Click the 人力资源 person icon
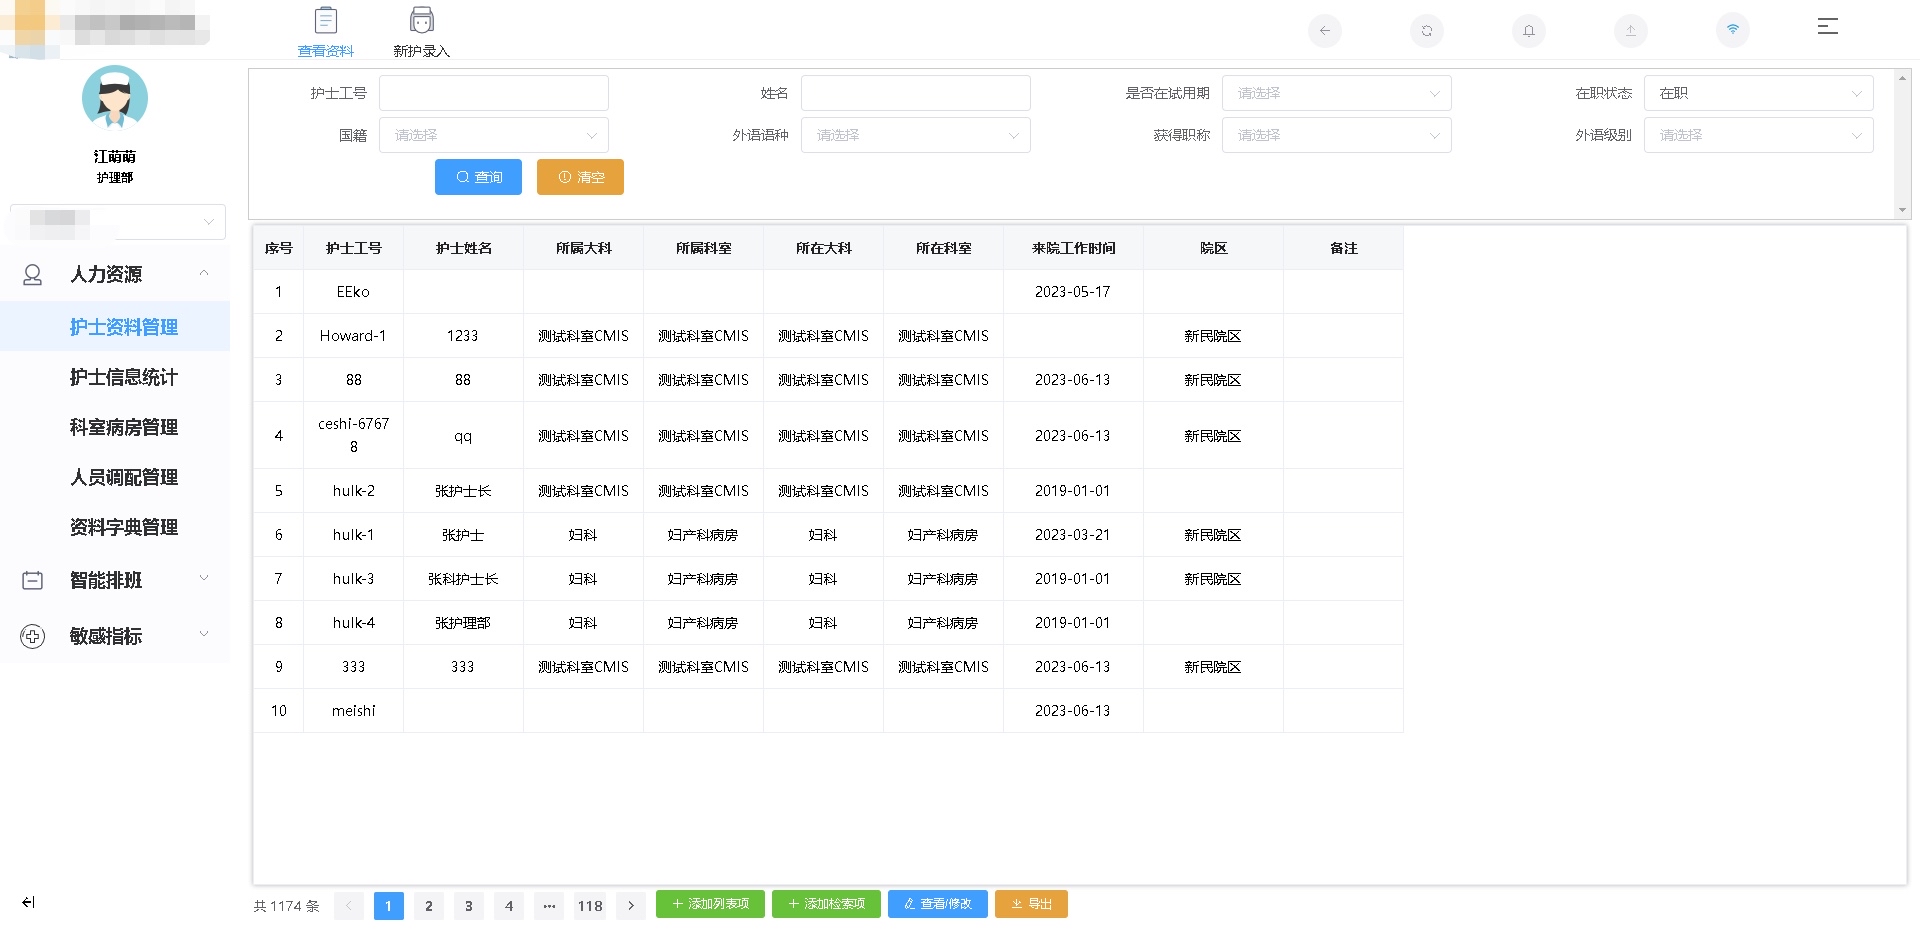The width and height of the screenshot is (1920, 935). tap(32, 275)
